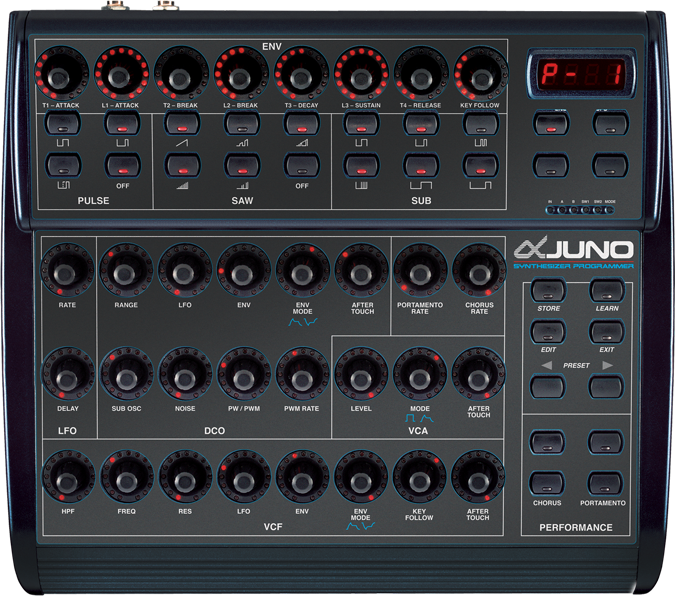Select lower SAW waveform button under L2 - BREAK
The width and height of the screenshot is (675, 596).
242,165
